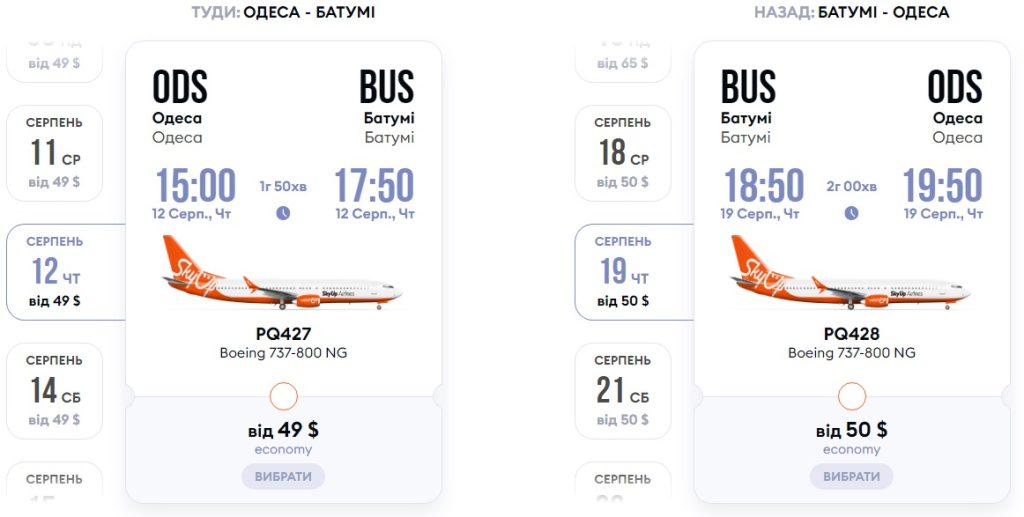Viewport: 1024px width, 517px height.
Task: Choose the 14 СБ outbound date tile
Action: (x=55, y=390)
